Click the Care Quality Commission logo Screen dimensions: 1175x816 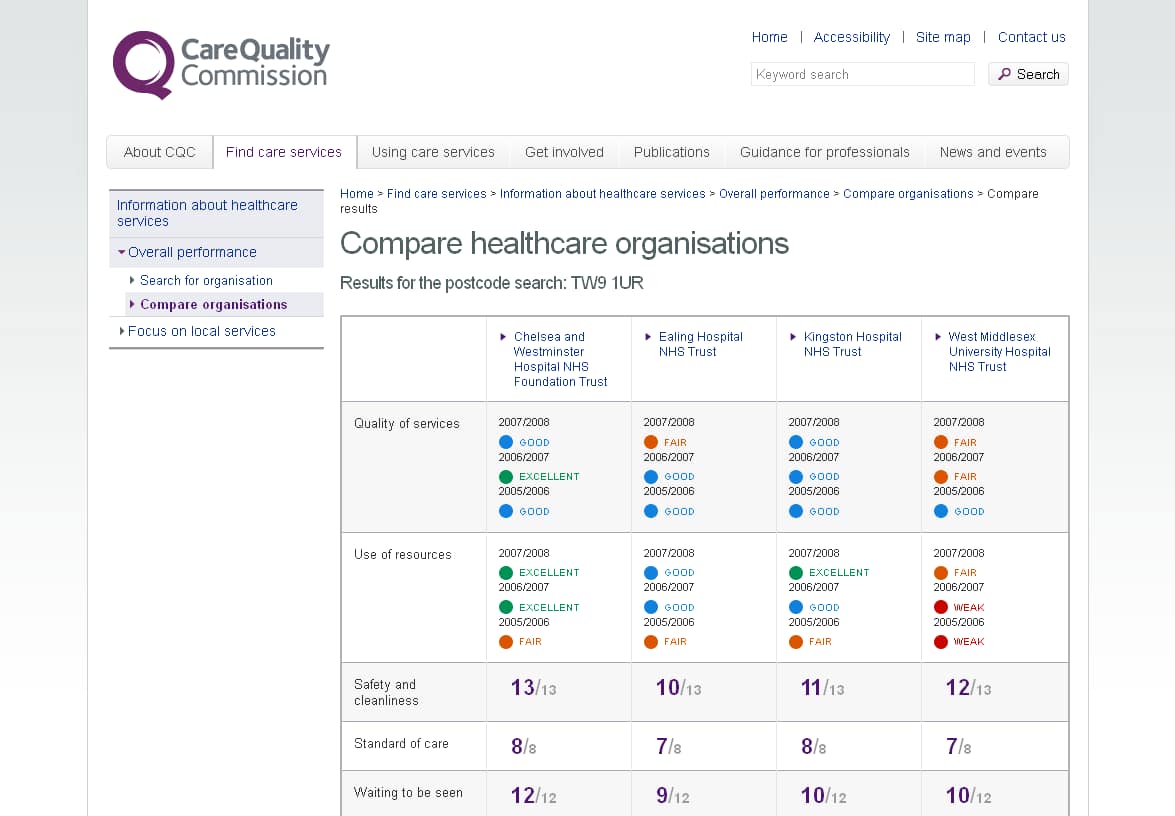point(221,65)
